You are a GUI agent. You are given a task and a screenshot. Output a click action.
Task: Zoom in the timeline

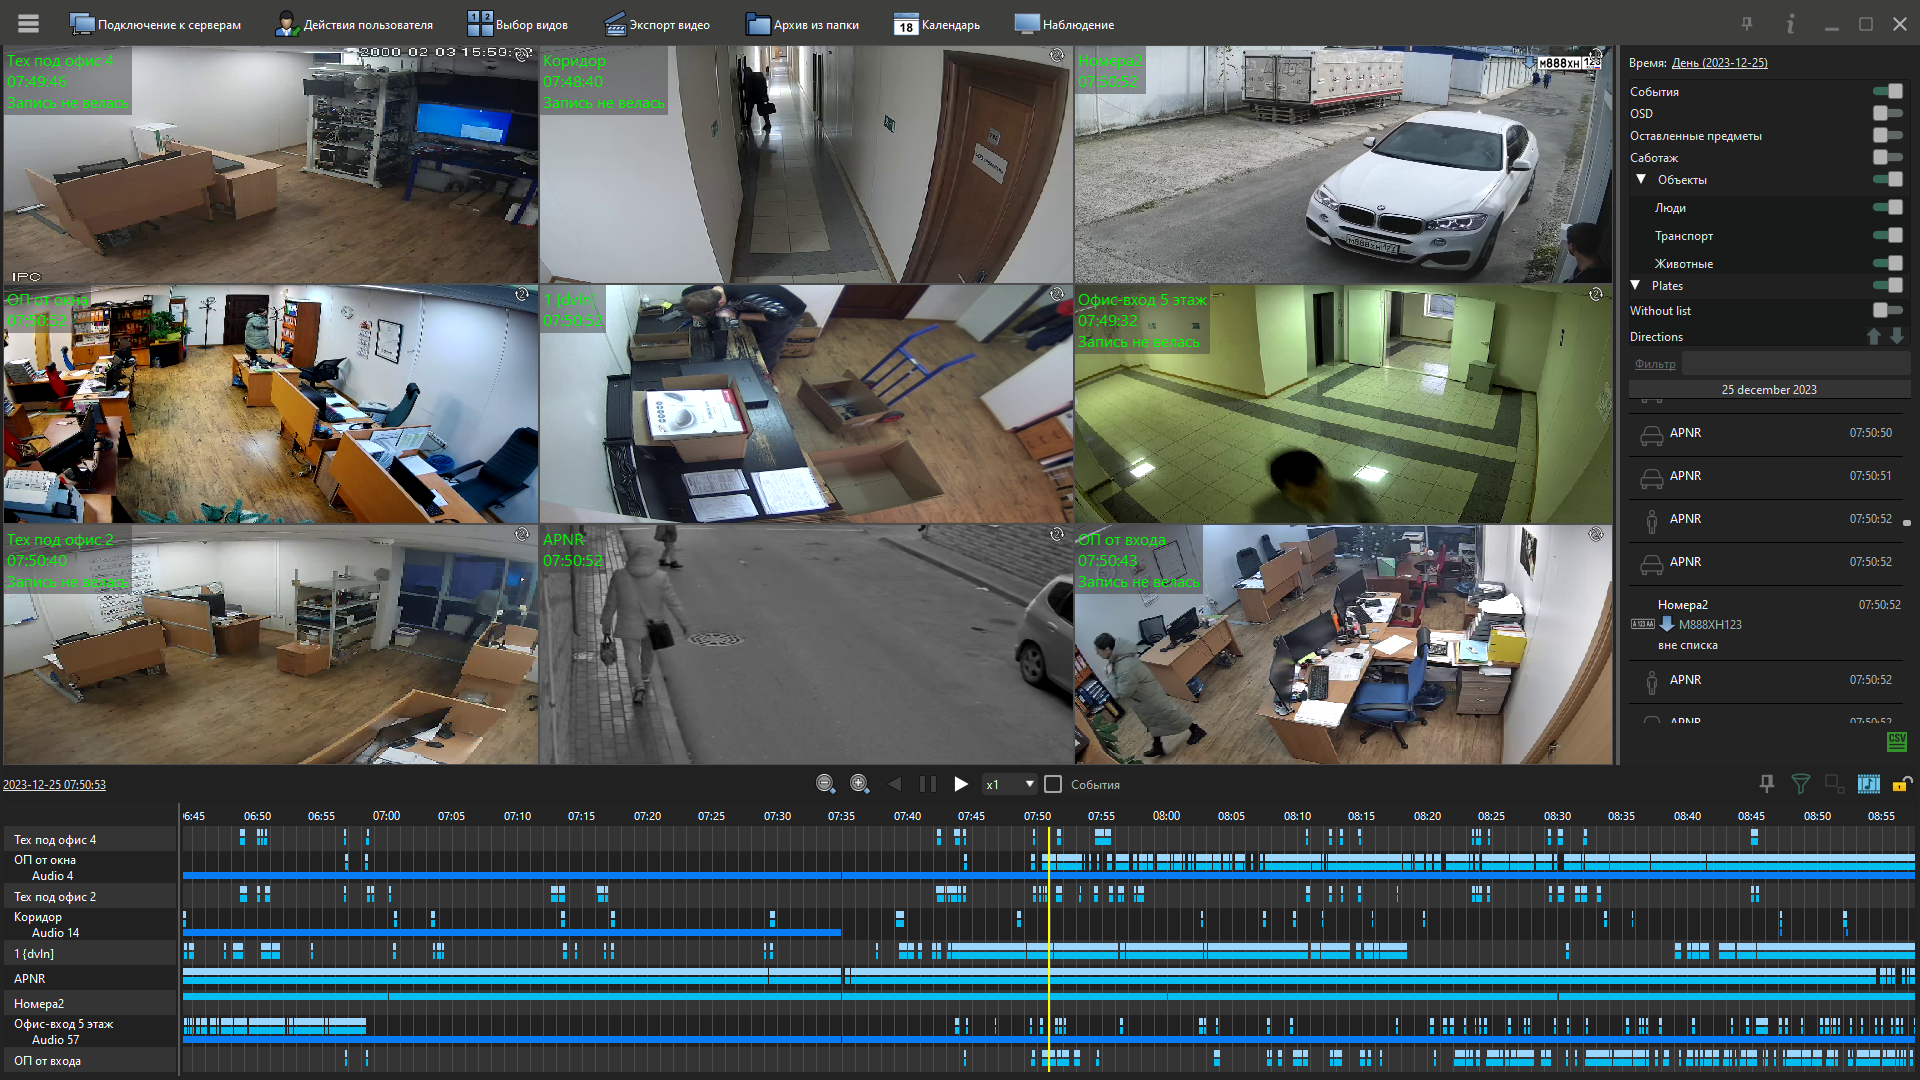(x=859, y=784)
